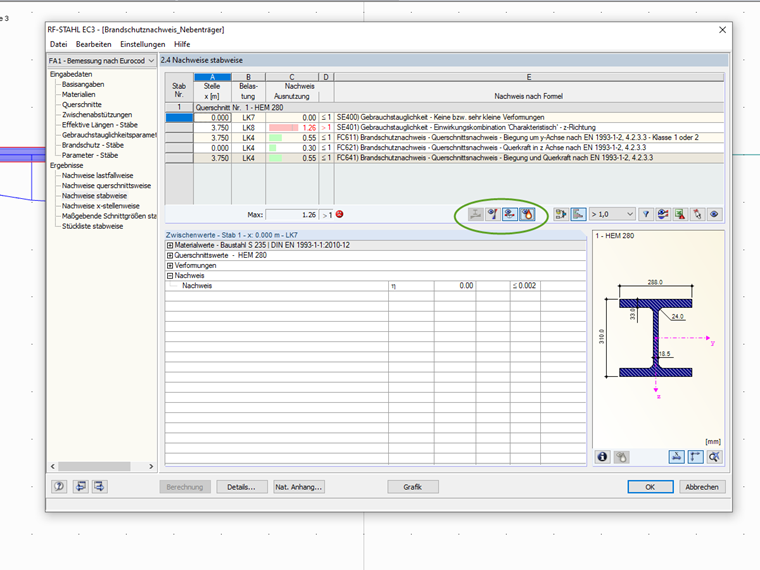
Task: Click the help question-mark icon at the bottom left
Action: [59, 486]
